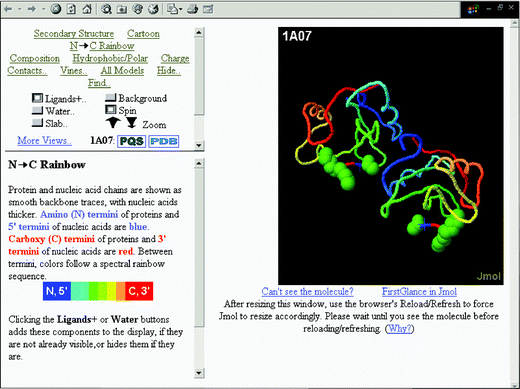
Task: Expand the Mail button dropdown arrow
Action: click(180, 9)
